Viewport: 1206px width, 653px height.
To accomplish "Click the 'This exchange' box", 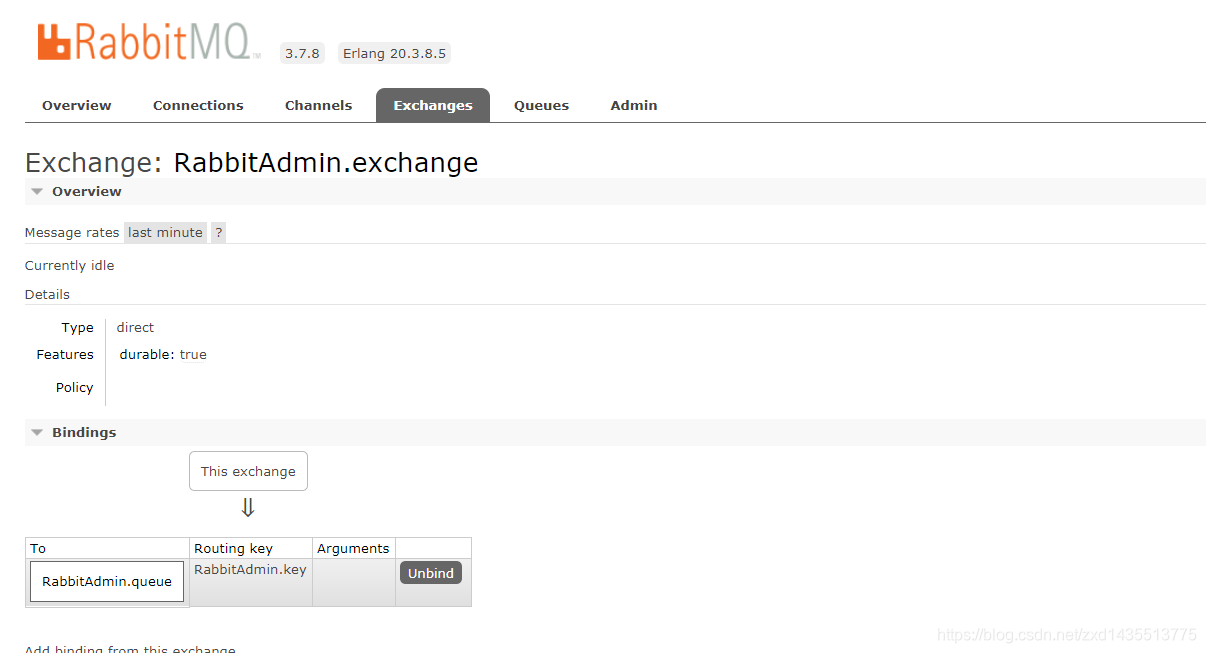I will (248, 471).
